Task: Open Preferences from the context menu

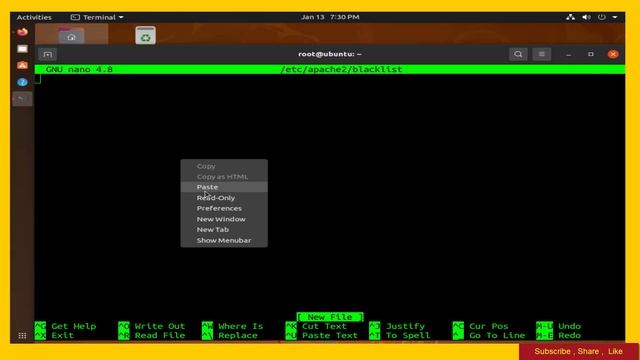Action: coord(224,208)
